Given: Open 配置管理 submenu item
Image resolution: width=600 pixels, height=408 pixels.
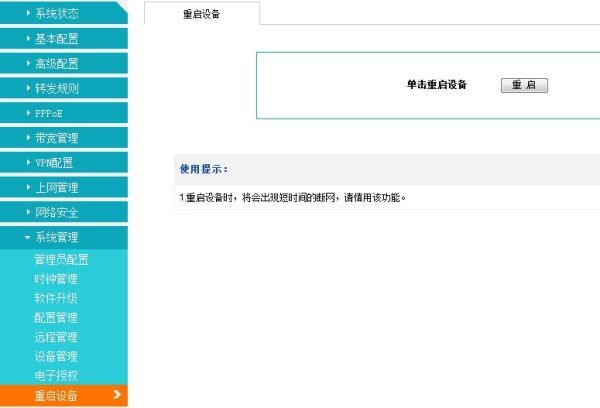Looking at the screenshot, I should point(56,318).
